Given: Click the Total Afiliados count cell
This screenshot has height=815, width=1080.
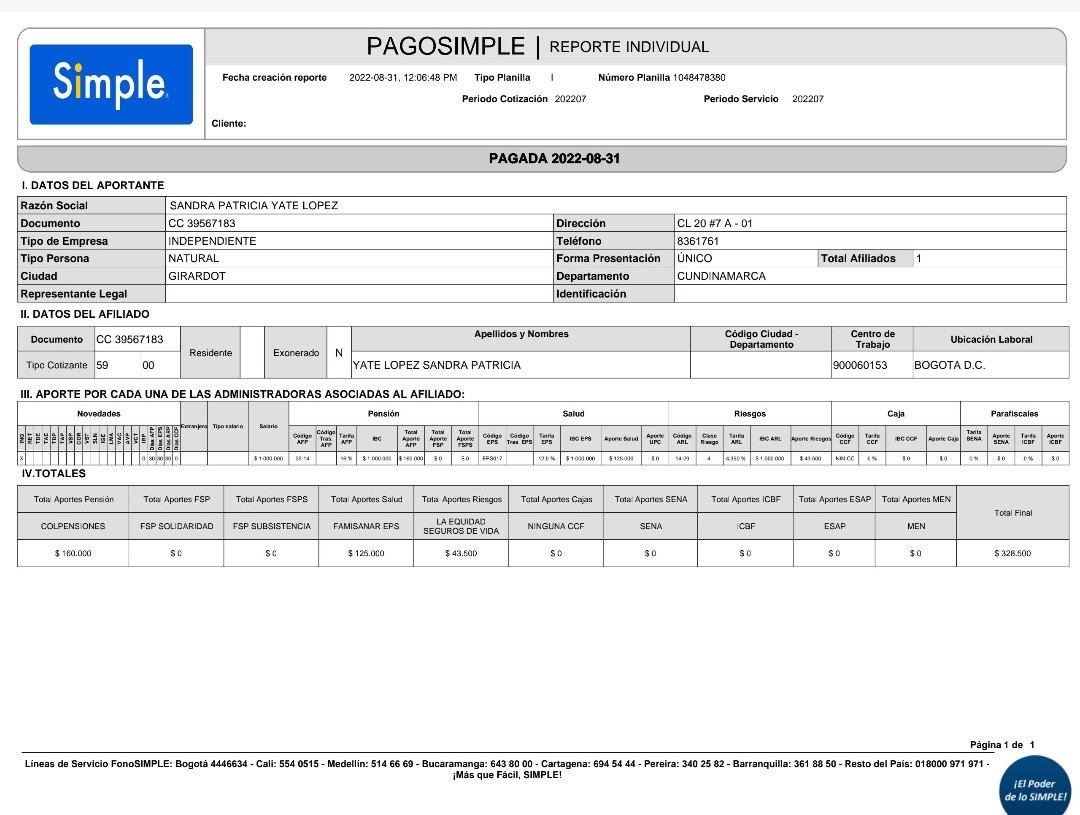Looking at the screenshot, I should coord(919,259).
